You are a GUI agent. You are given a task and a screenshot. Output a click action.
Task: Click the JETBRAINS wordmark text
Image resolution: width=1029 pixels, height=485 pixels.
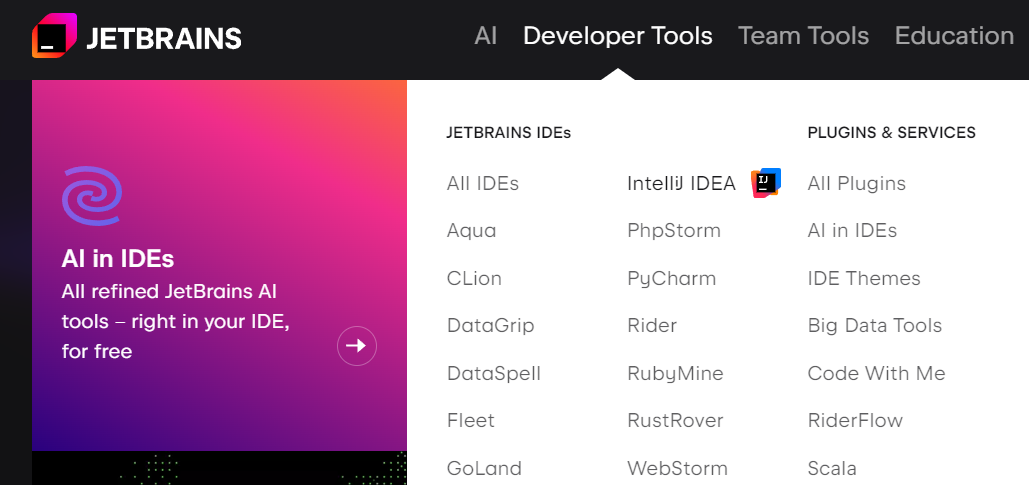(x=163, y=39)
